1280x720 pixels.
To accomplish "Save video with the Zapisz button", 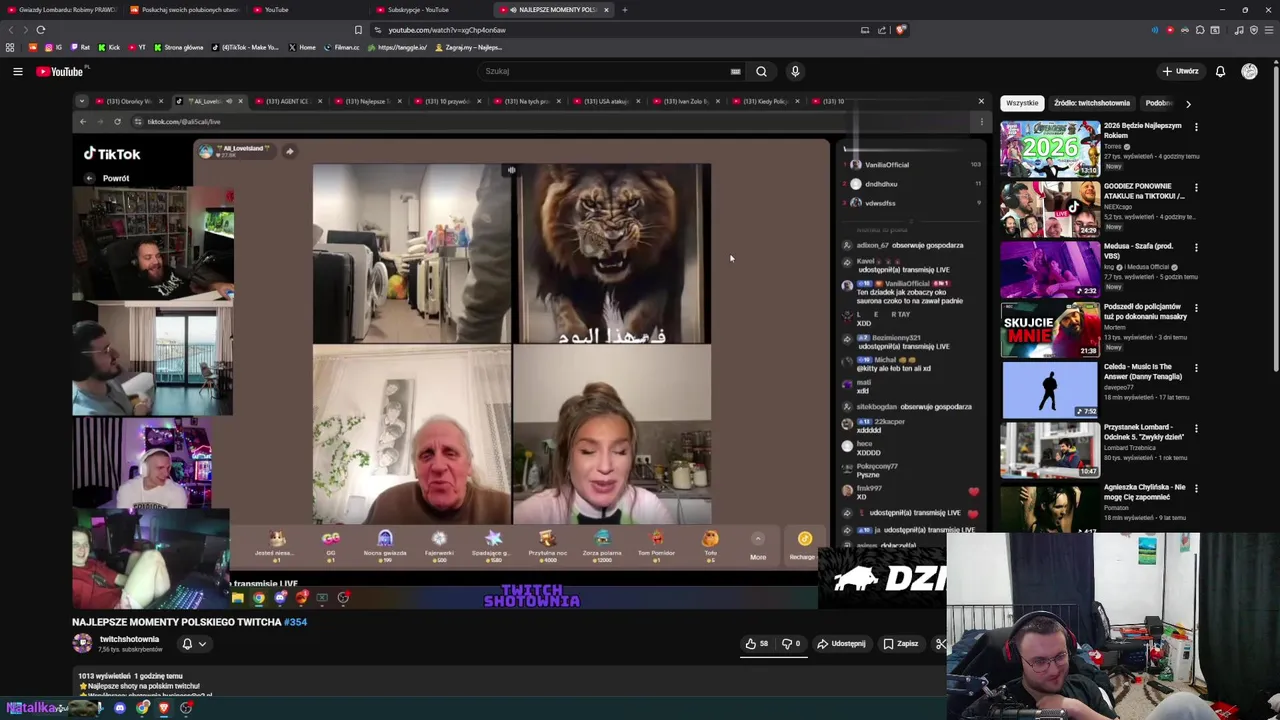I will click(901, 644).
